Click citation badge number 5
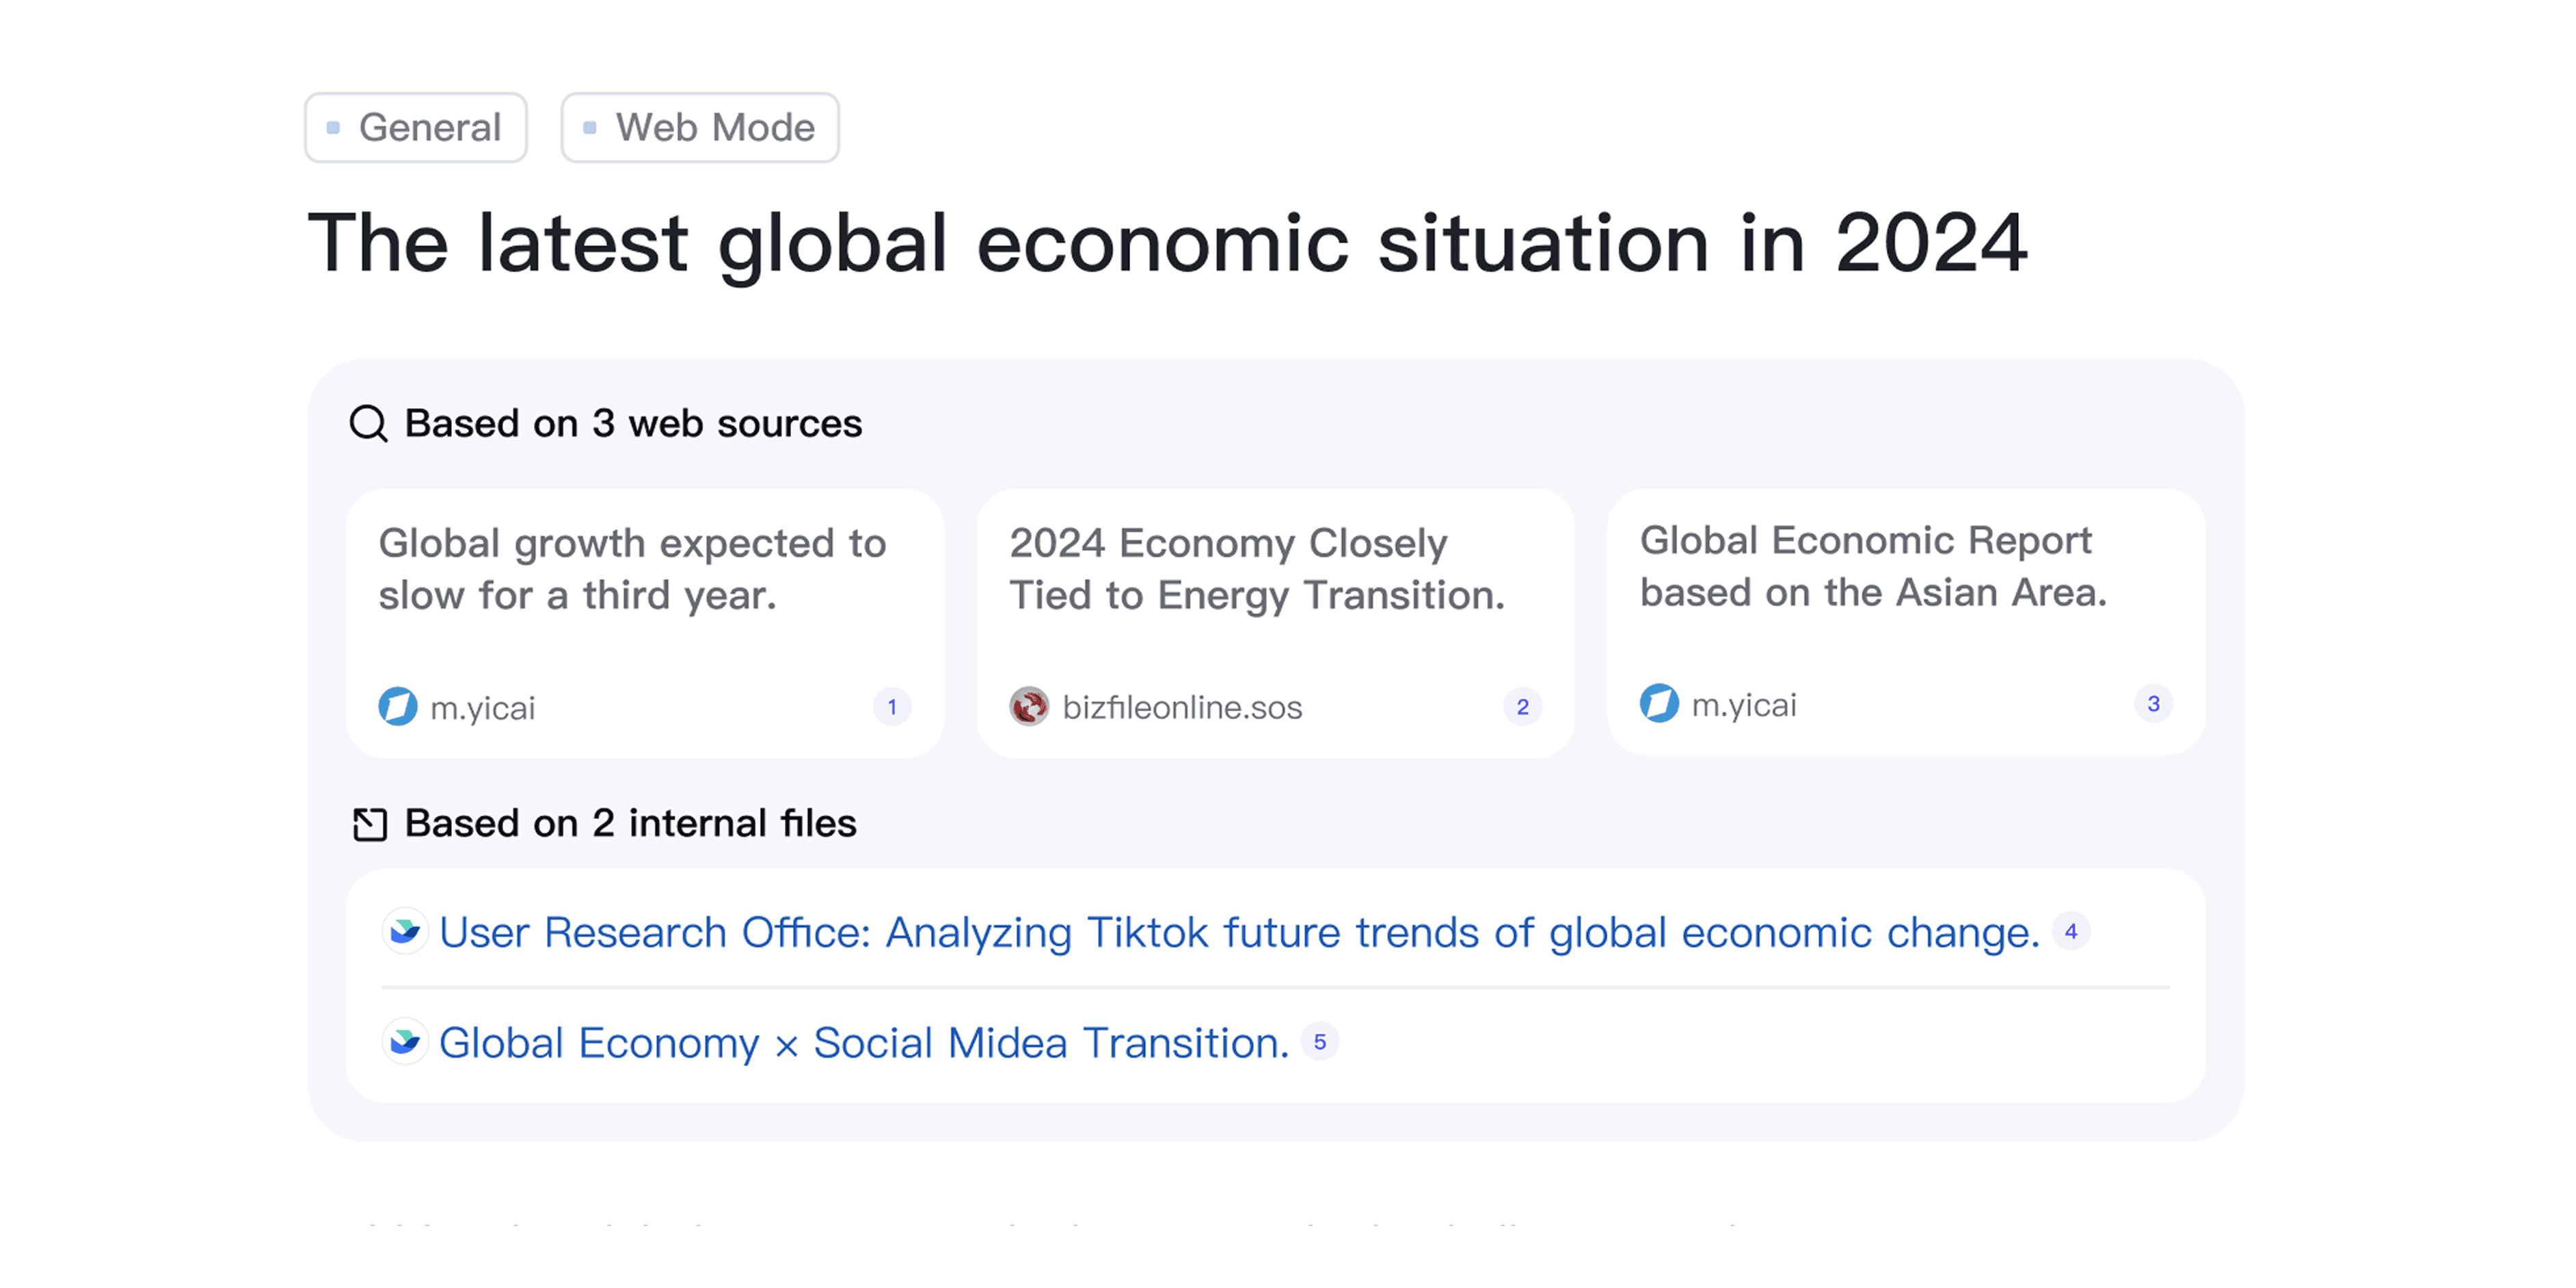 coord(1319,1042)
